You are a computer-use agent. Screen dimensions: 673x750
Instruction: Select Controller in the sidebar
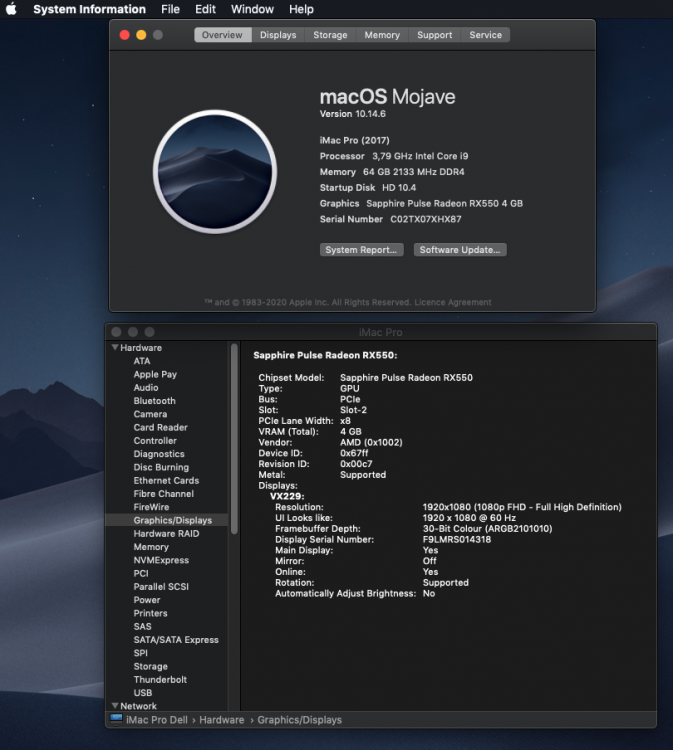pos(155,441)
